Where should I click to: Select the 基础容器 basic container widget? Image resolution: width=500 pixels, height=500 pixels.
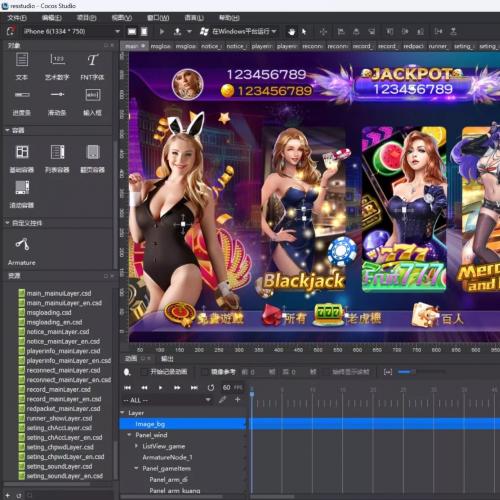pos(22,152)
